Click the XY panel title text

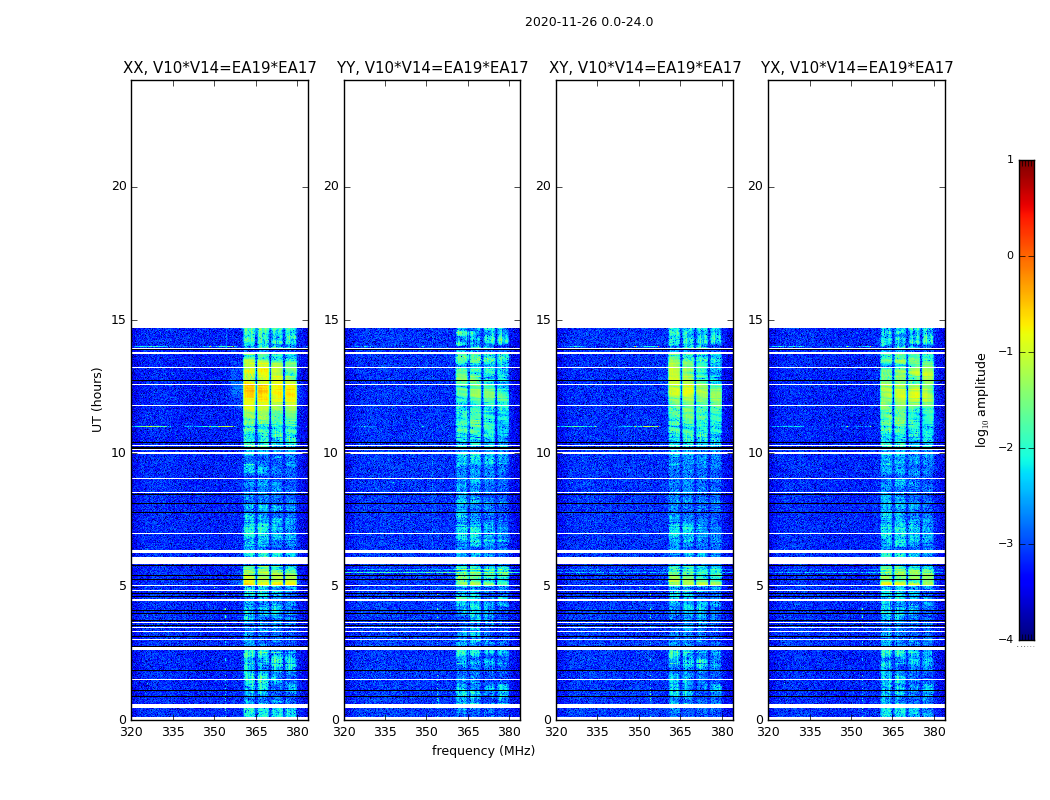pos(645,68)
